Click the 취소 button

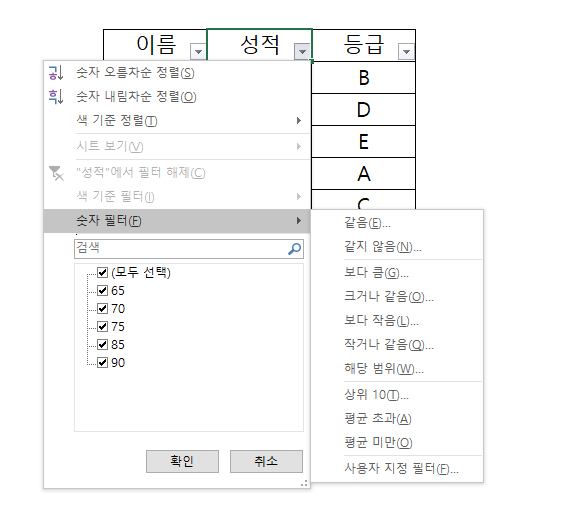(x=266, y=461)
